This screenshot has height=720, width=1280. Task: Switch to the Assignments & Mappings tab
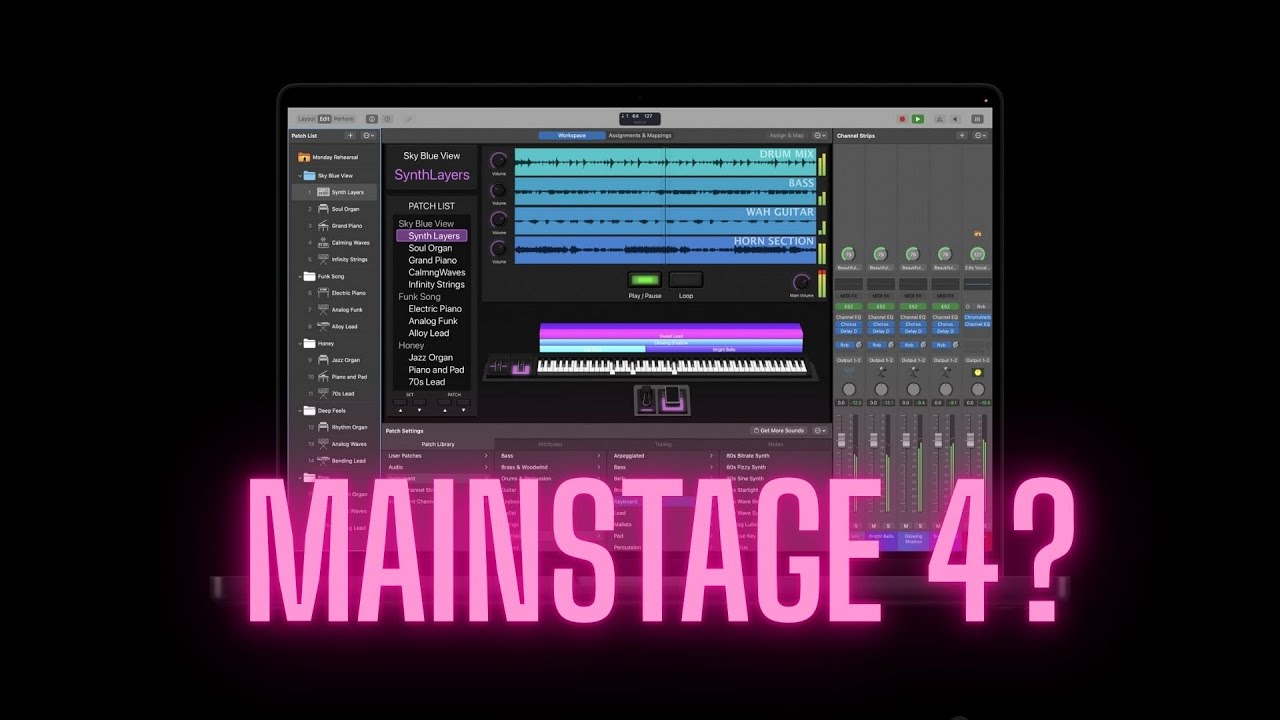coord(640,135)
